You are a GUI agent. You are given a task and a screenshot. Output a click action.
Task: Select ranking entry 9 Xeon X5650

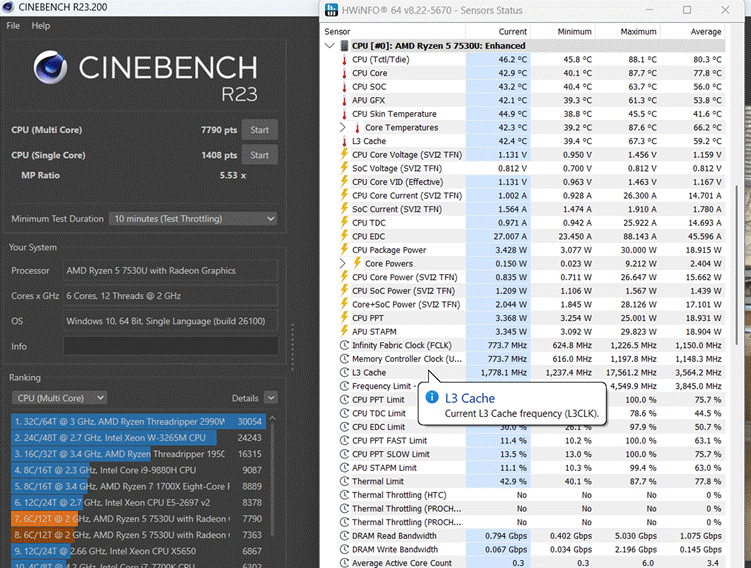(x=137, y=551)
